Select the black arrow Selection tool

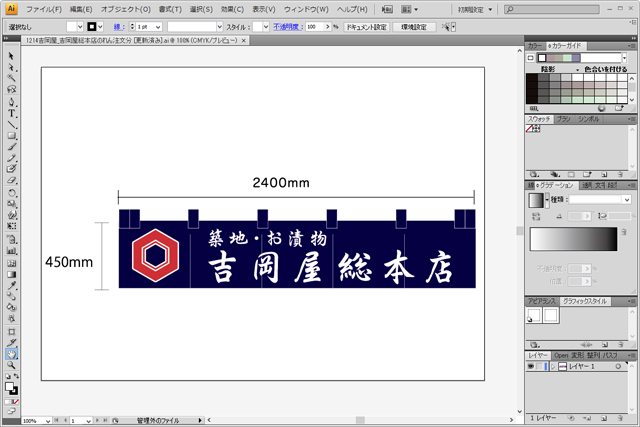click(12, 56)
